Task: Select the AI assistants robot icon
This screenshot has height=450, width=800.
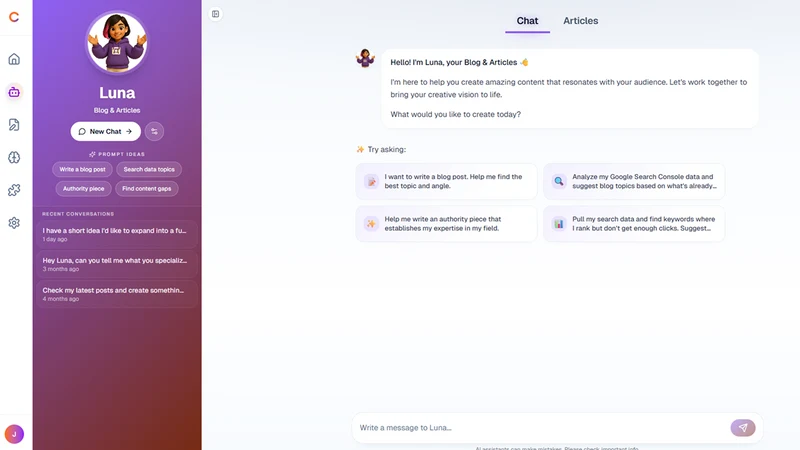Action: (x=14, y=92)
